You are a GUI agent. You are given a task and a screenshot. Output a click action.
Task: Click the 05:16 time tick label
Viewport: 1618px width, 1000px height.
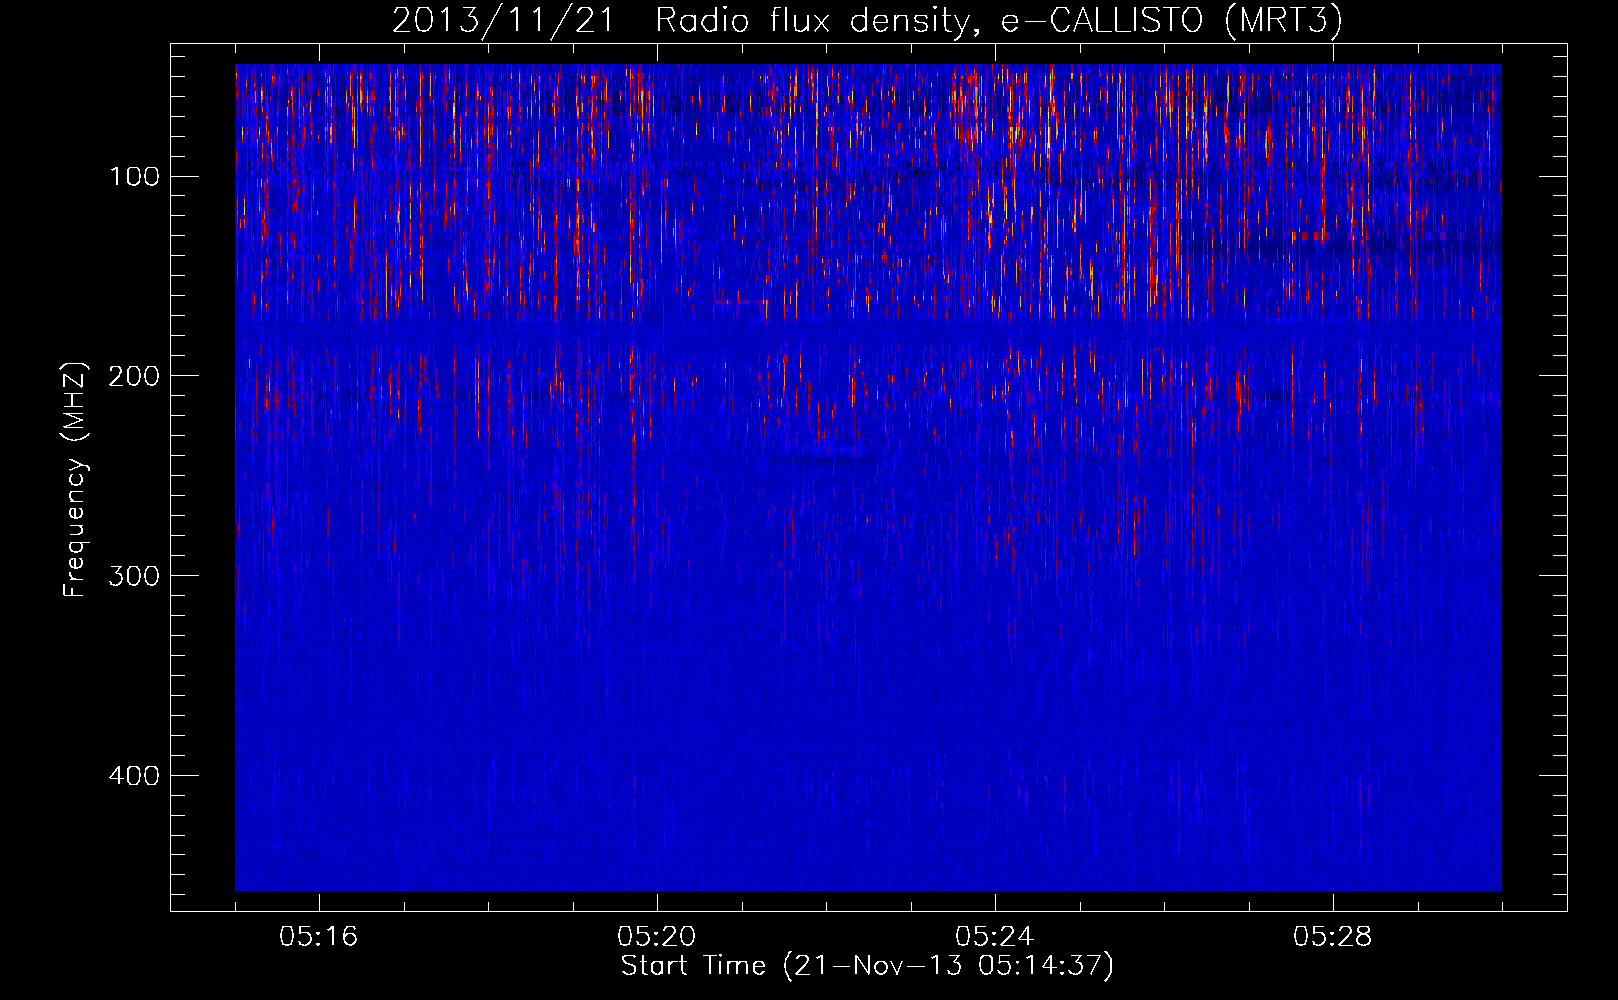pos(319,937)
